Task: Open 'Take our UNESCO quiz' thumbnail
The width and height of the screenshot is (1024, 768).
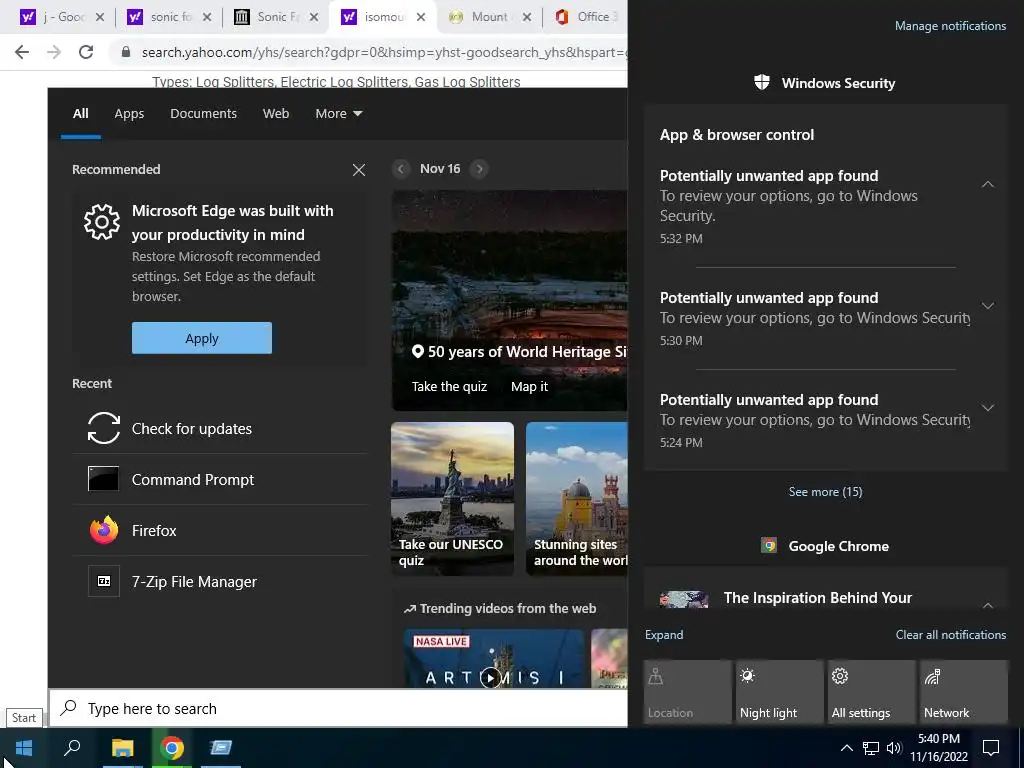Action: tap(453, 499)
